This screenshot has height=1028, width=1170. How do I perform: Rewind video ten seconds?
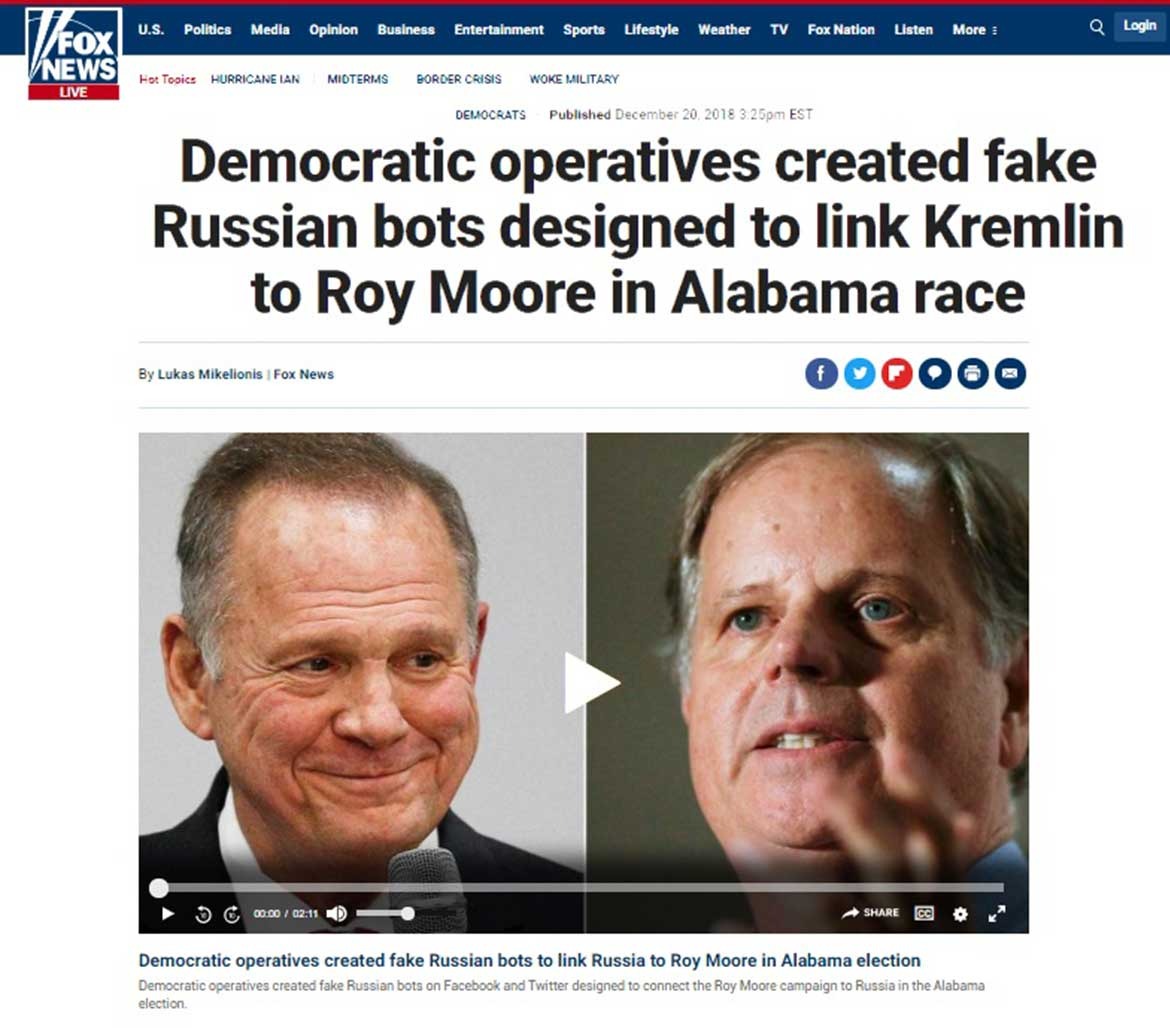tap(203, 915)
